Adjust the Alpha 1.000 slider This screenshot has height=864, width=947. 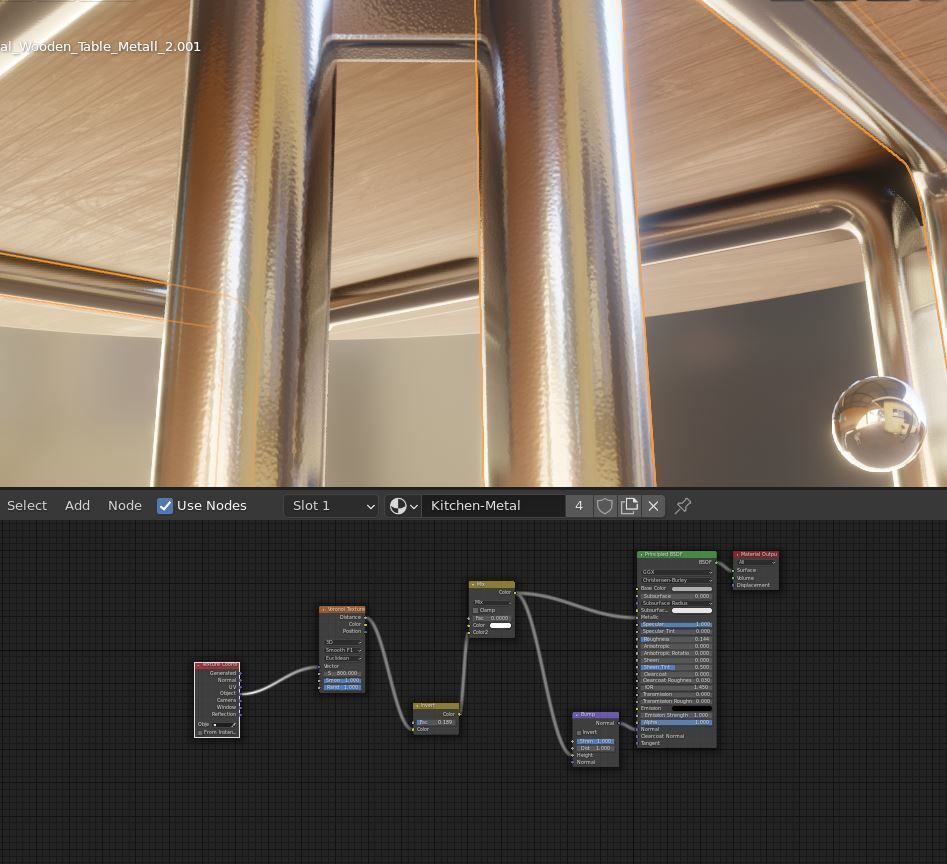click(676, 722)
